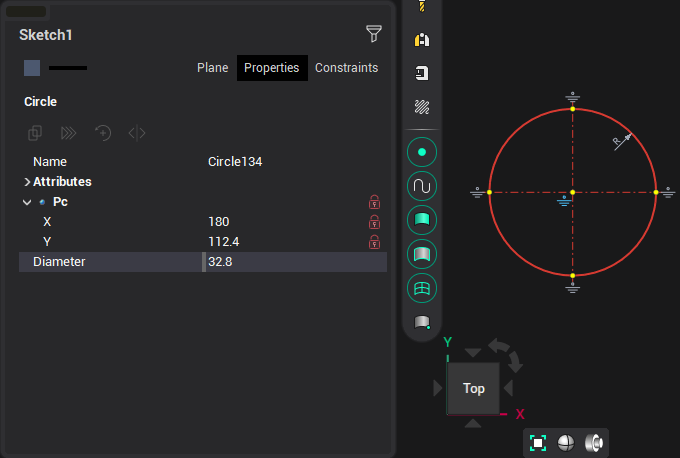Open the filter icon in Sketch1 panel
The image size is (680, 458).
[x=374, y=35]
